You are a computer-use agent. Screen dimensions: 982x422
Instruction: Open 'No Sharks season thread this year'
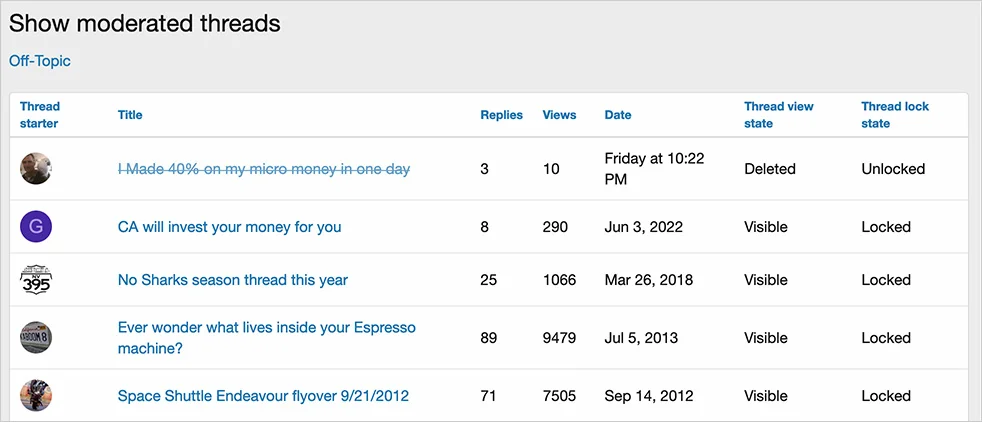point(233,280)
